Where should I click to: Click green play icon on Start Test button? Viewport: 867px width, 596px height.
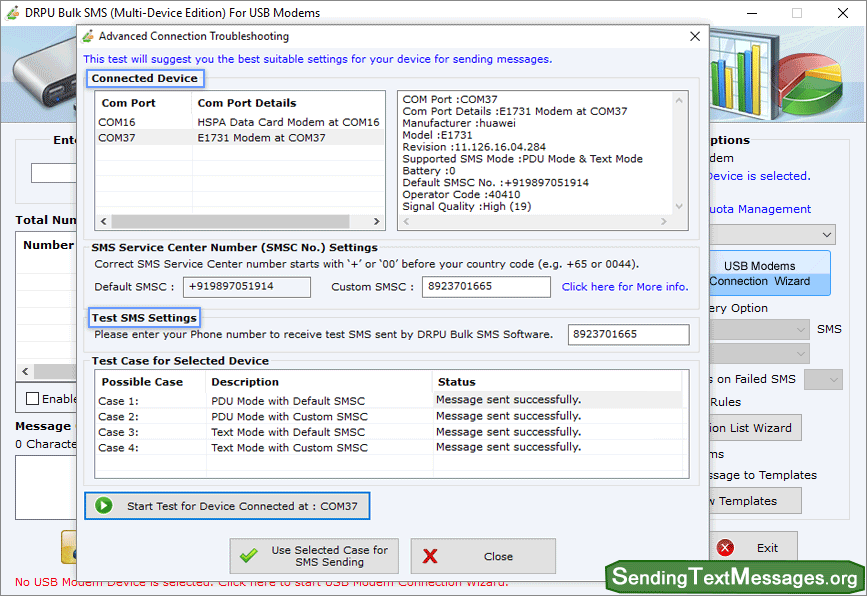point(103,505)
